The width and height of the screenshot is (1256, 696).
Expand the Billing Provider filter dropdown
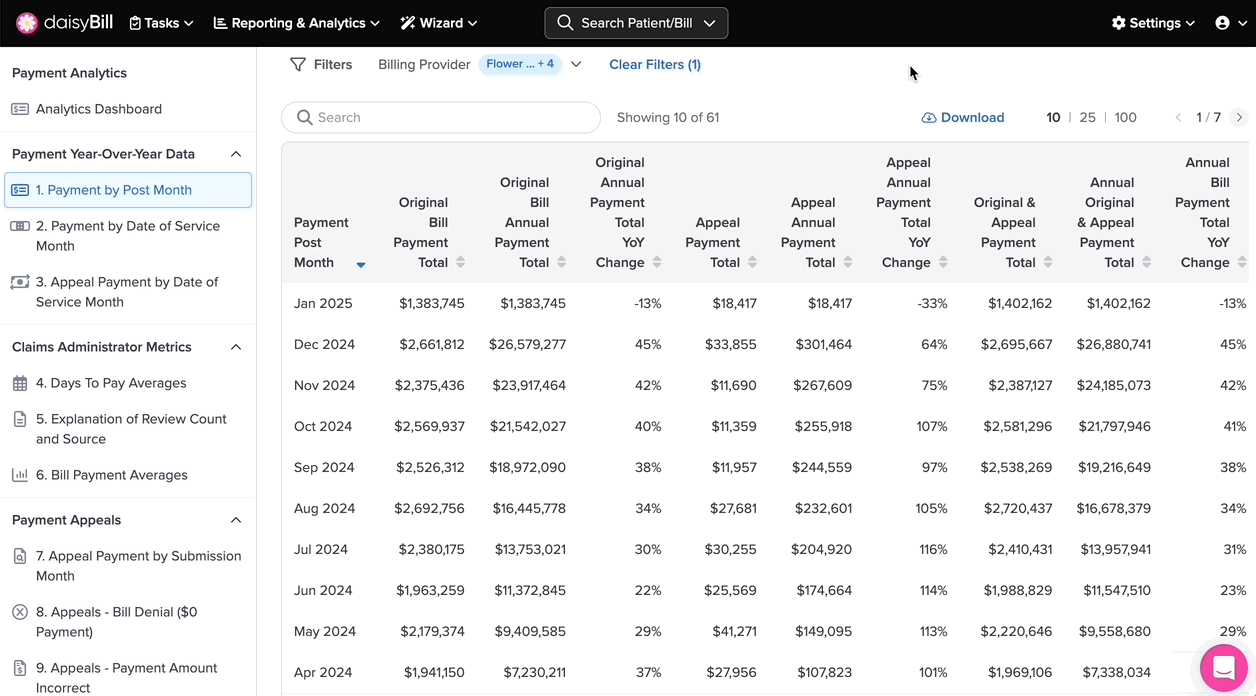pyautogui.click(x=576, y=64)
